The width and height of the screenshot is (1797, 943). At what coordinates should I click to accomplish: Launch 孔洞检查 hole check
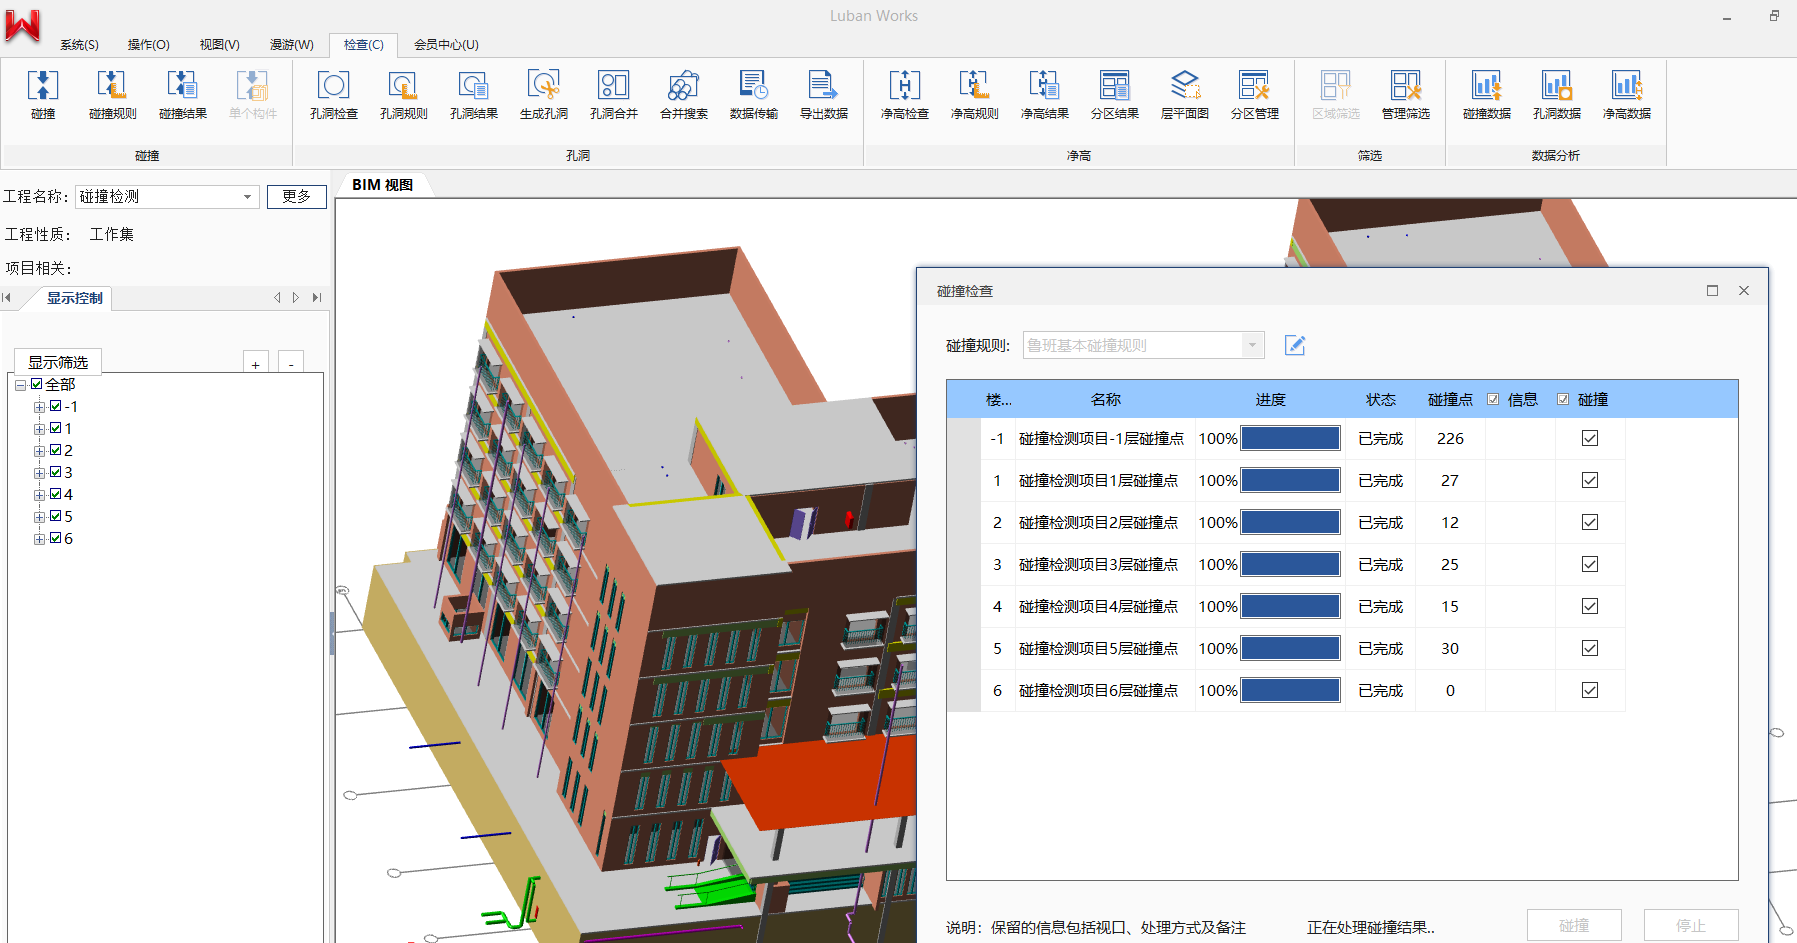click(334, 95)
